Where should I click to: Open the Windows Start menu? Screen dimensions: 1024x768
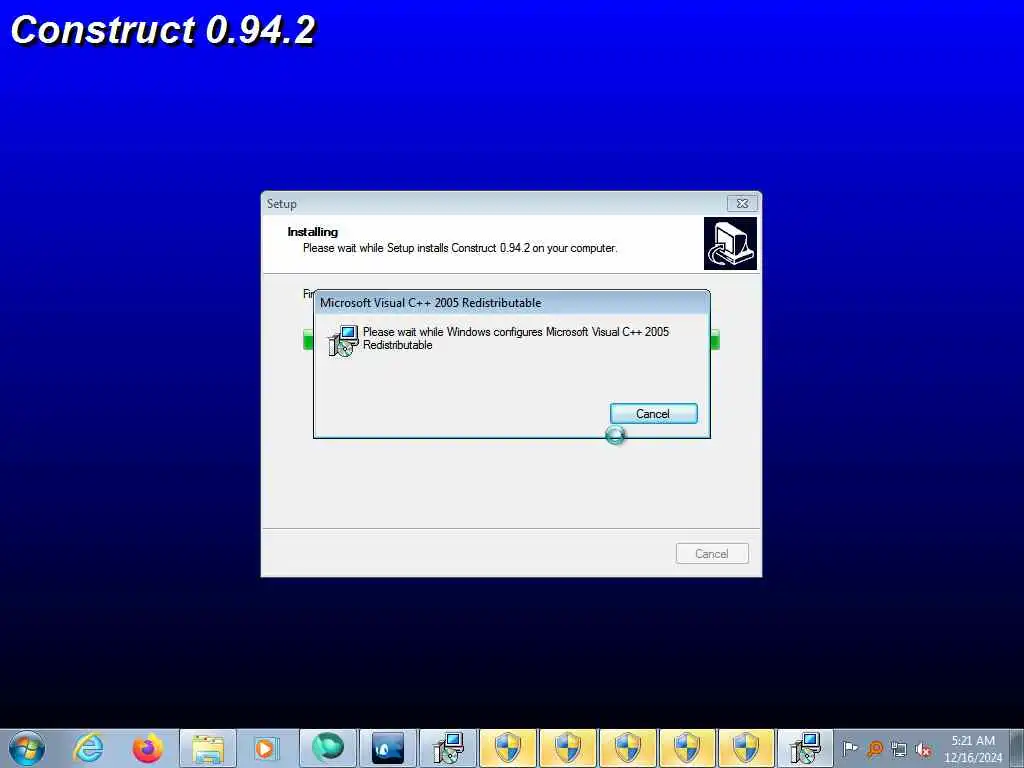27,748
